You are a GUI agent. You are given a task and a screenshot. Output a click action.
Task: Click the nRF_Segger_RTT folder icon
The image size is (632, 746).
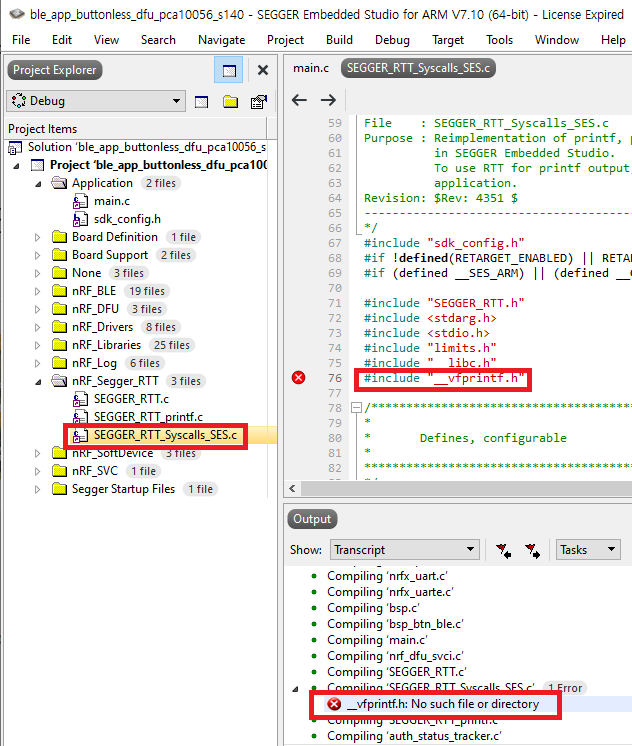coord(59,381)
